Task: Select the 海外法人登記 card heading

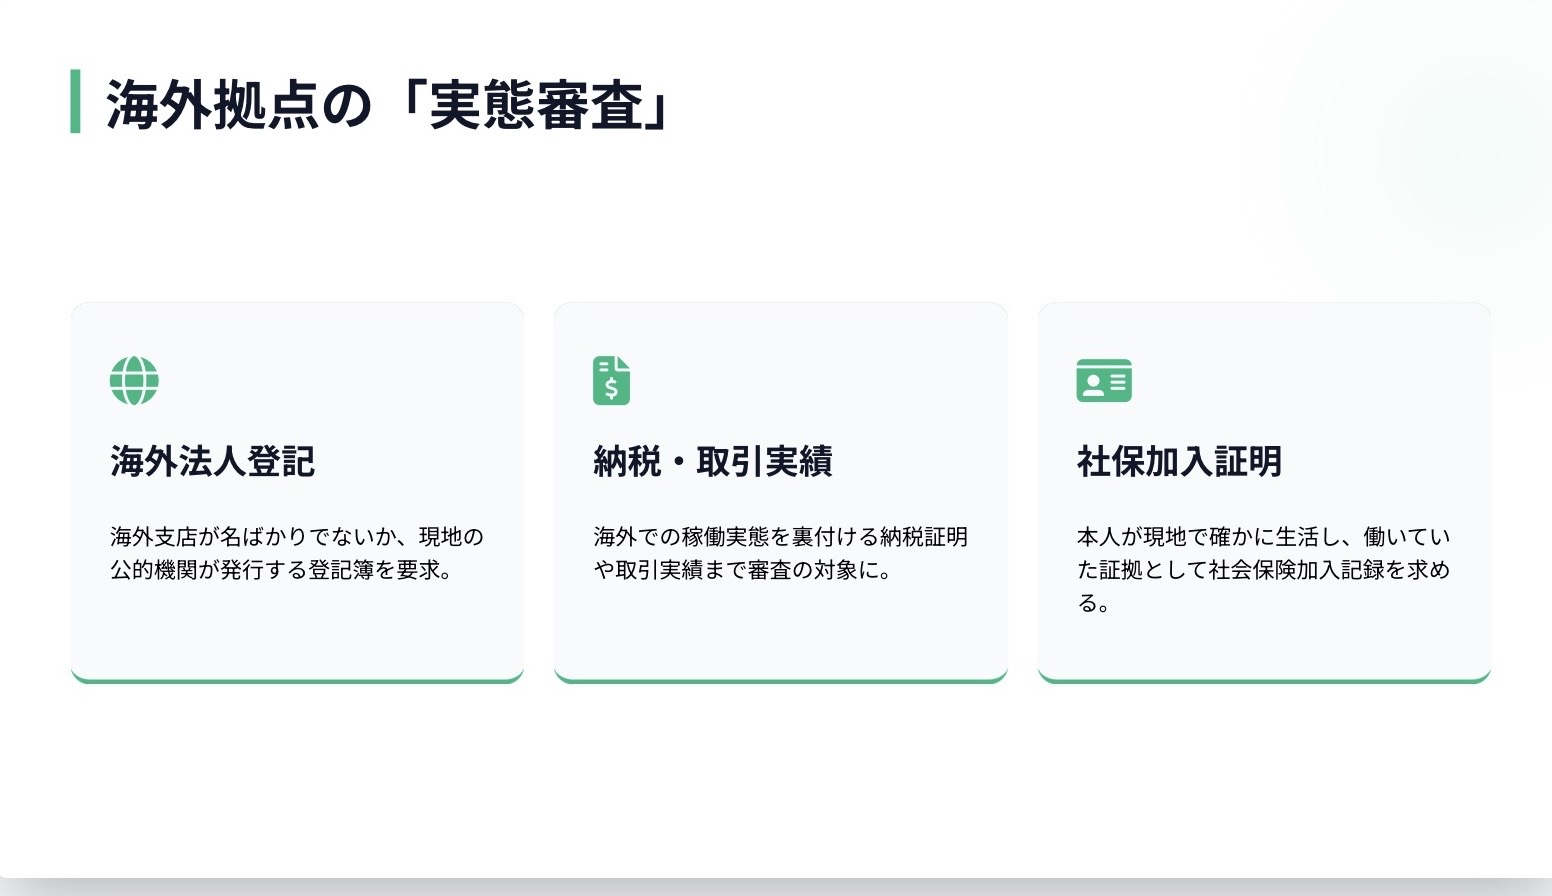Action: [x=212, y=462]
